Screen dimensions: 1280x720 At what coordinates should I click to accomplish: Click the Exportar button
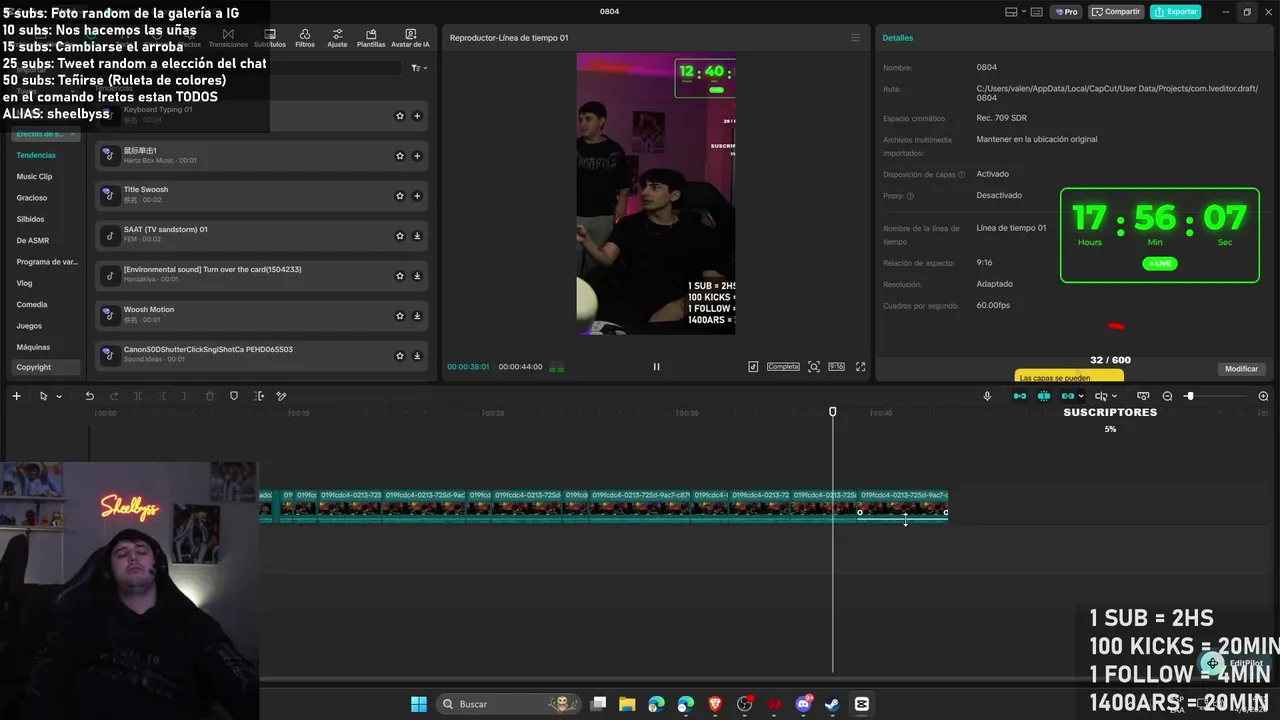(x=1176, y=12)
